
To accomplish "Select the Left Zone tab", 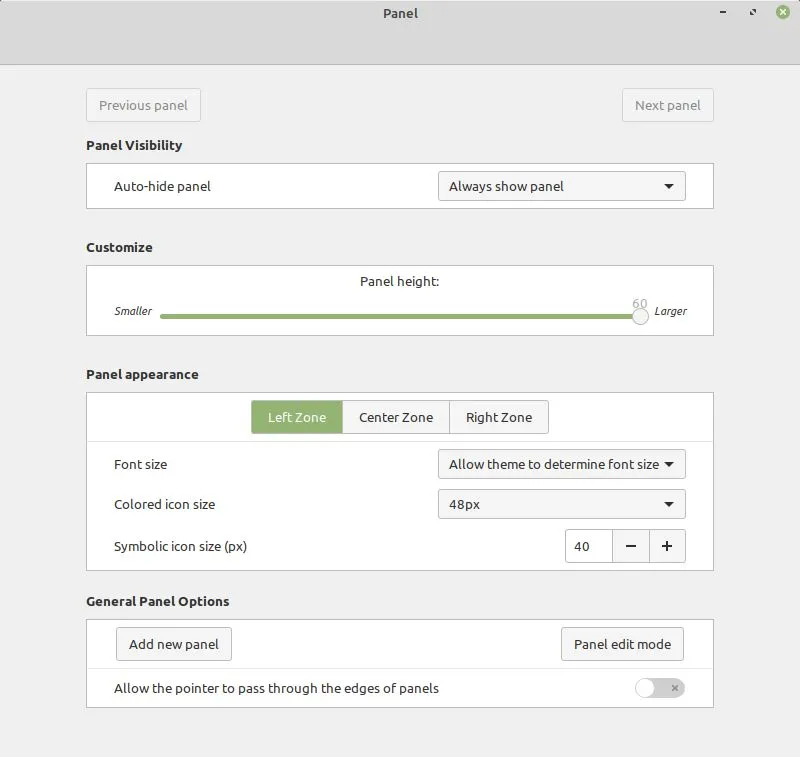I will (x=296, y=417).
